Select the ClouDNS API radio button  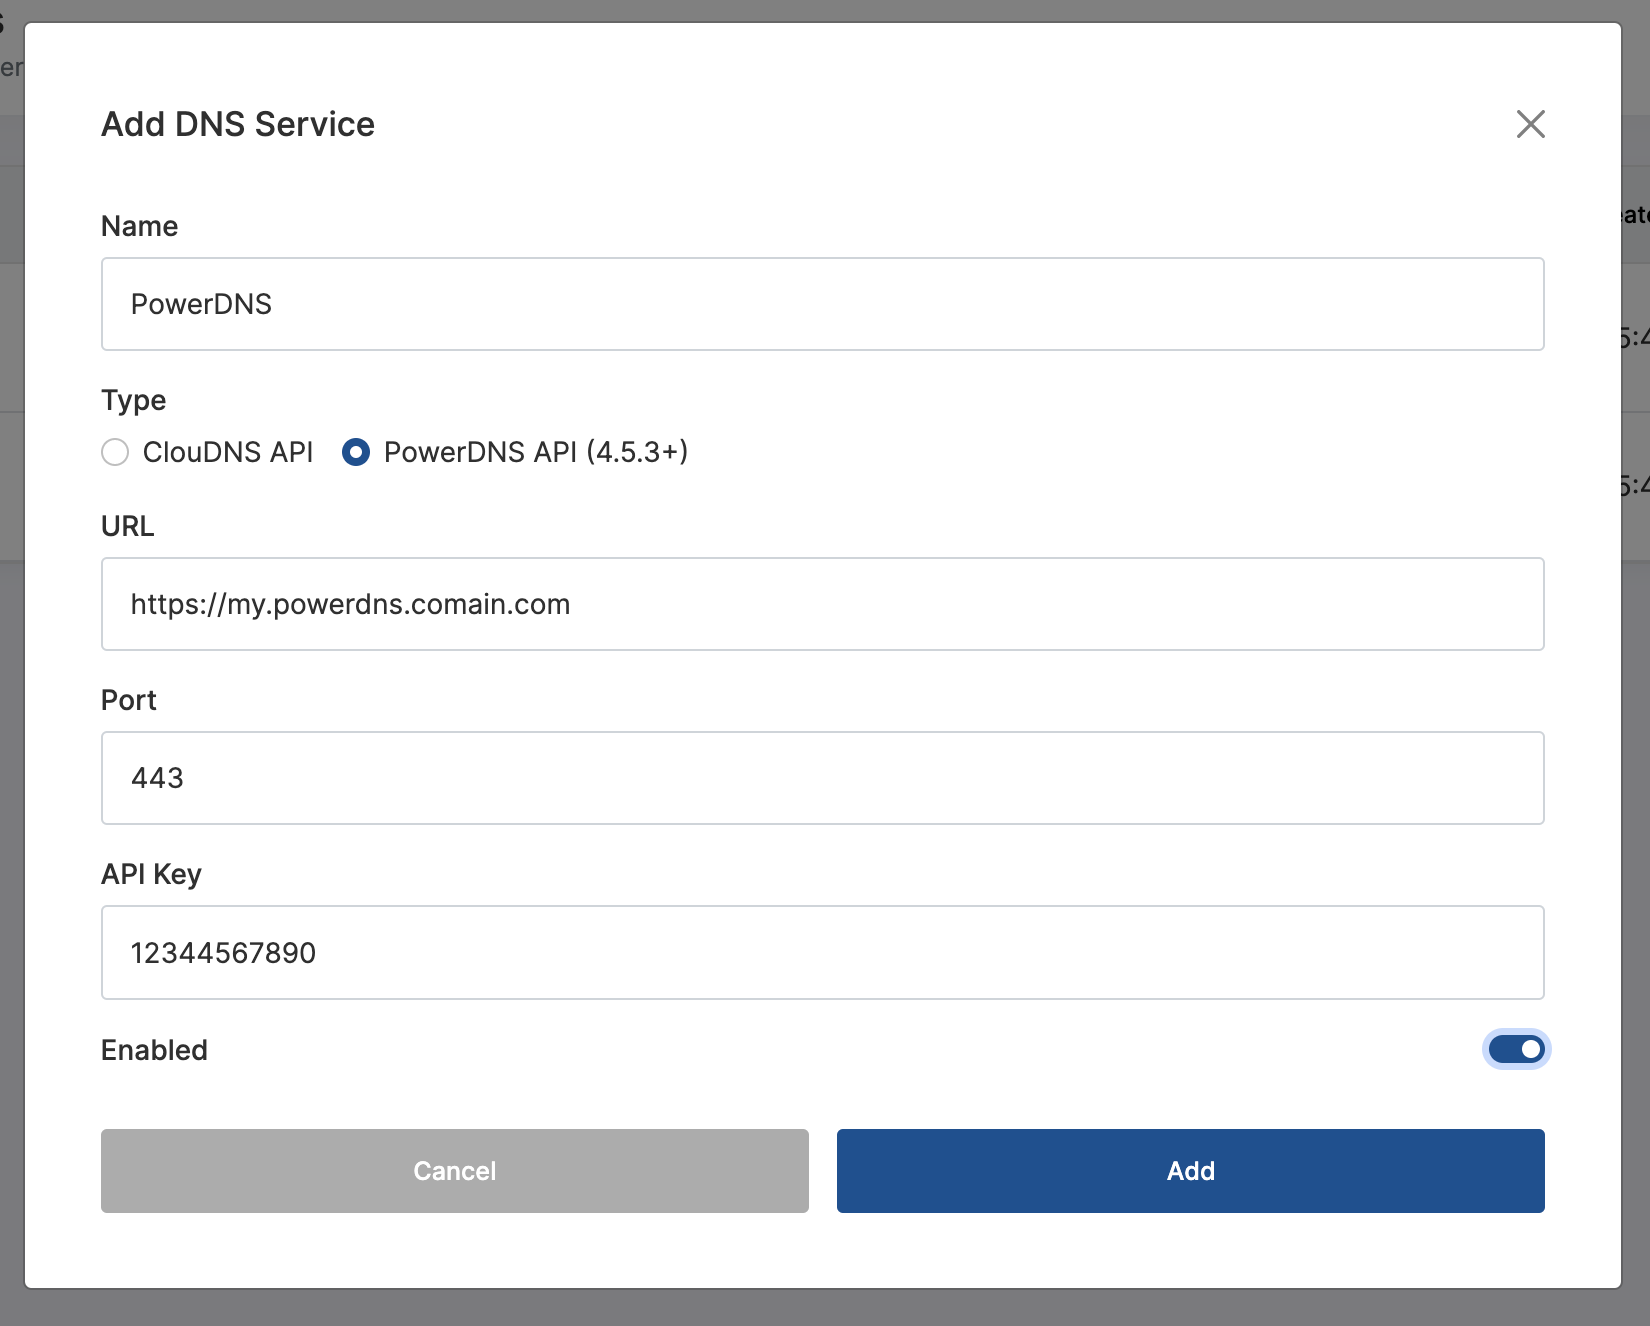[115, 452]
